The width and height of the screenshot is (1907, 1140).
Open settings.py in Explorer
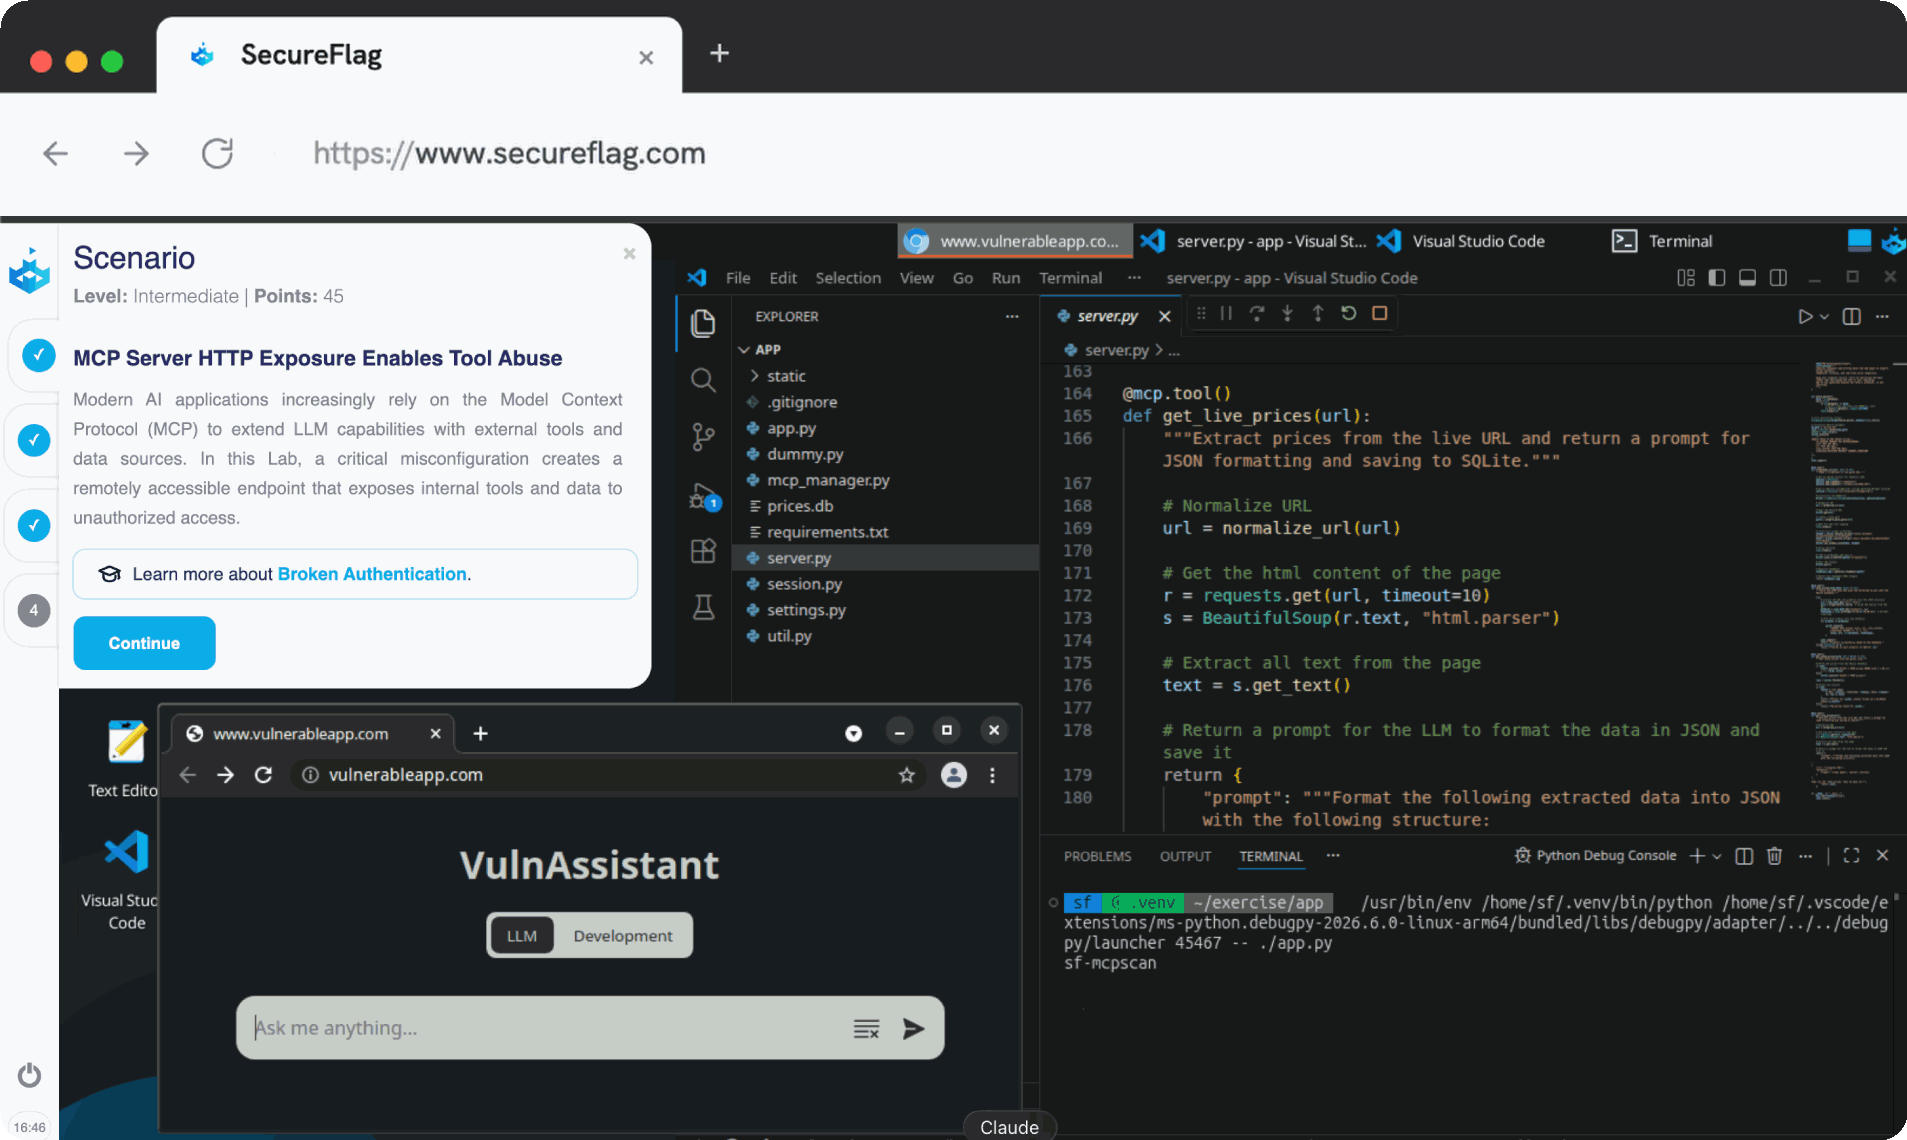(805, 610)
